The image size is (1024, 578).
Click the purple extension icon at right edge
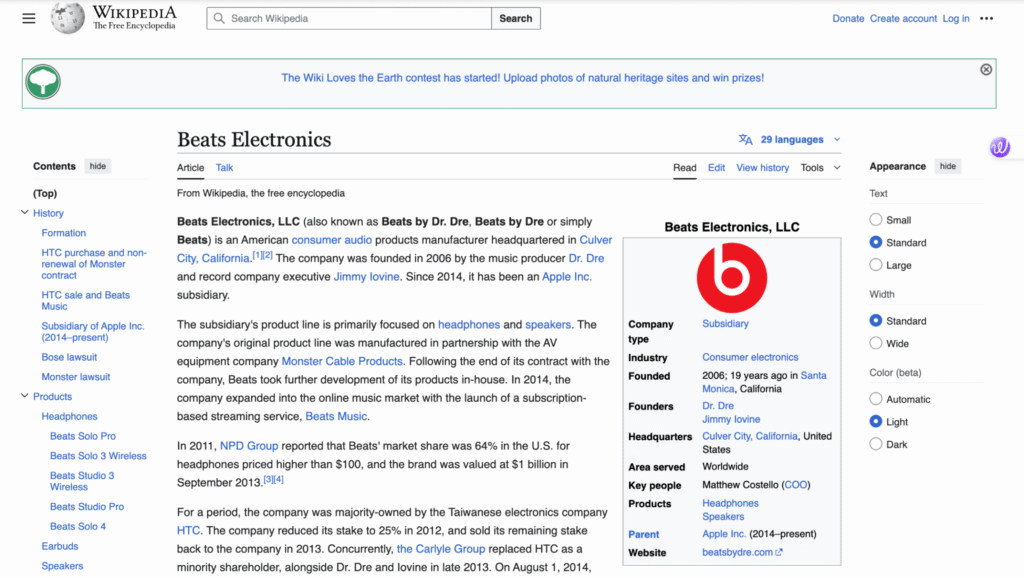[1000, 147]
